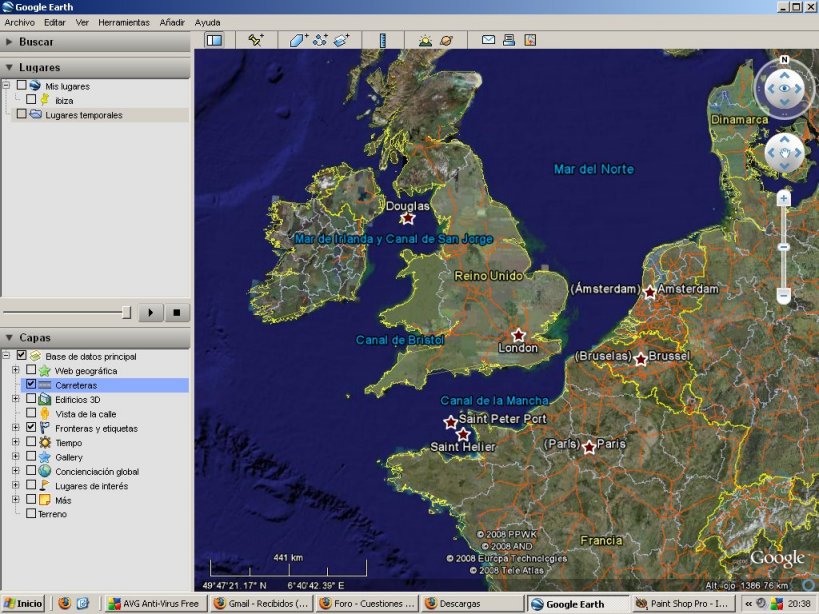Screen dimensions: 819x614
Task: Collapse Base de datos principal node
Action: pyautogui.click(x=6, y=355)
